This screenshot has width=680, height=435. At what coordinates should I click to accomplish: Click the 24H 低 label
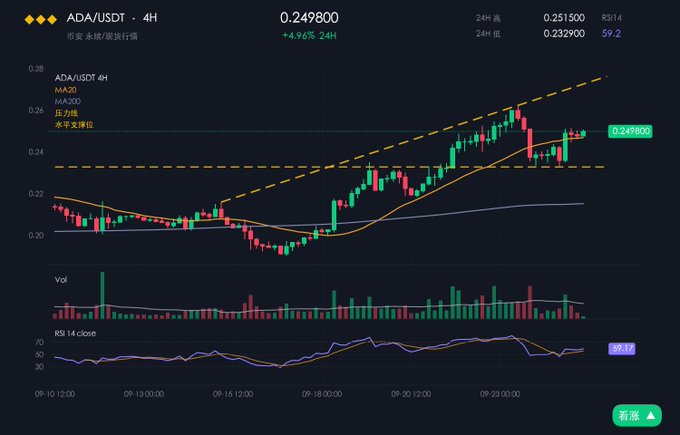[x=488, y=33]
